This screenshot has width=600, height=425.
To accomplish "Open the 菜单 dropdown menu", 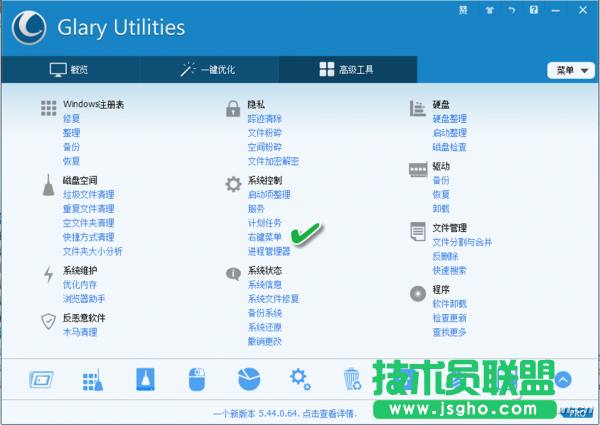I will tap(565, 70).
